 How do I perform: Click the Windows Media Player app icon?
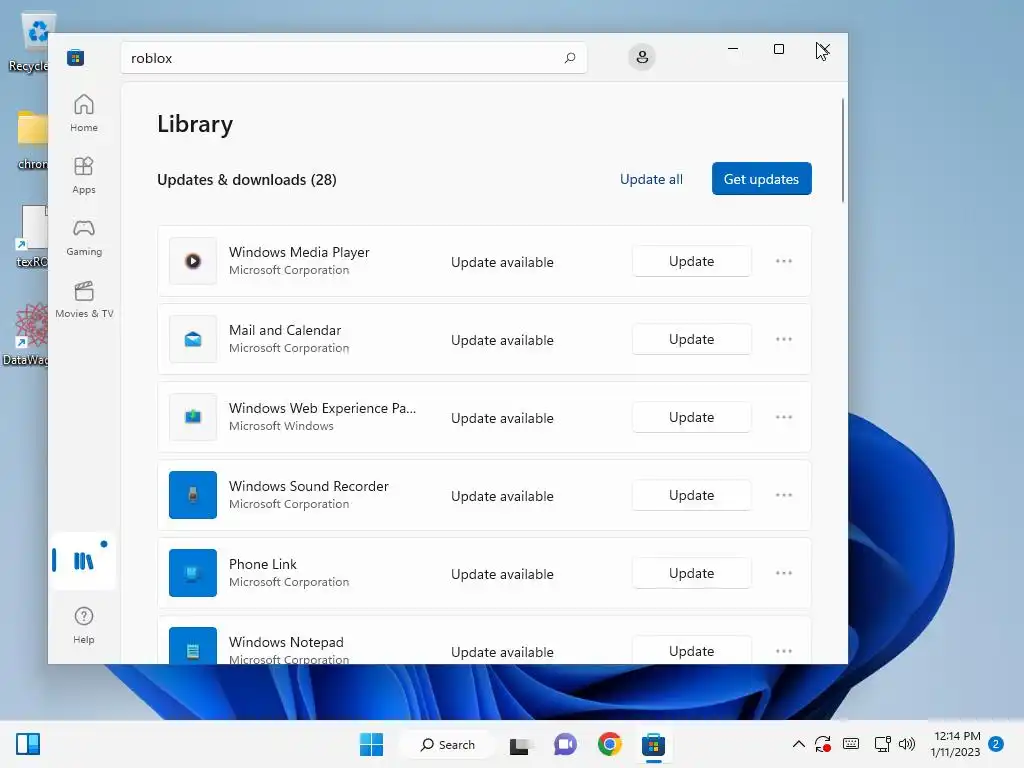point(193,261)
